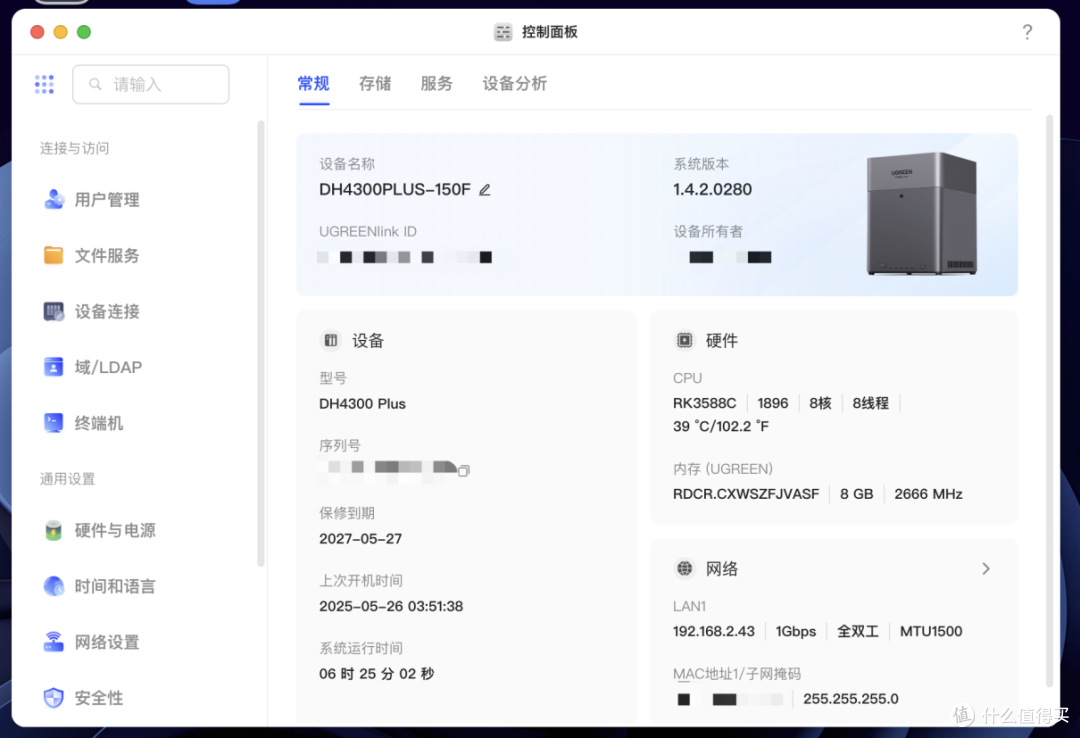The height and width of the screenshot is (738, 1080).
Task: Select model text DH4300 Plus
Action: pyautogui.click(x=362, y=404)
